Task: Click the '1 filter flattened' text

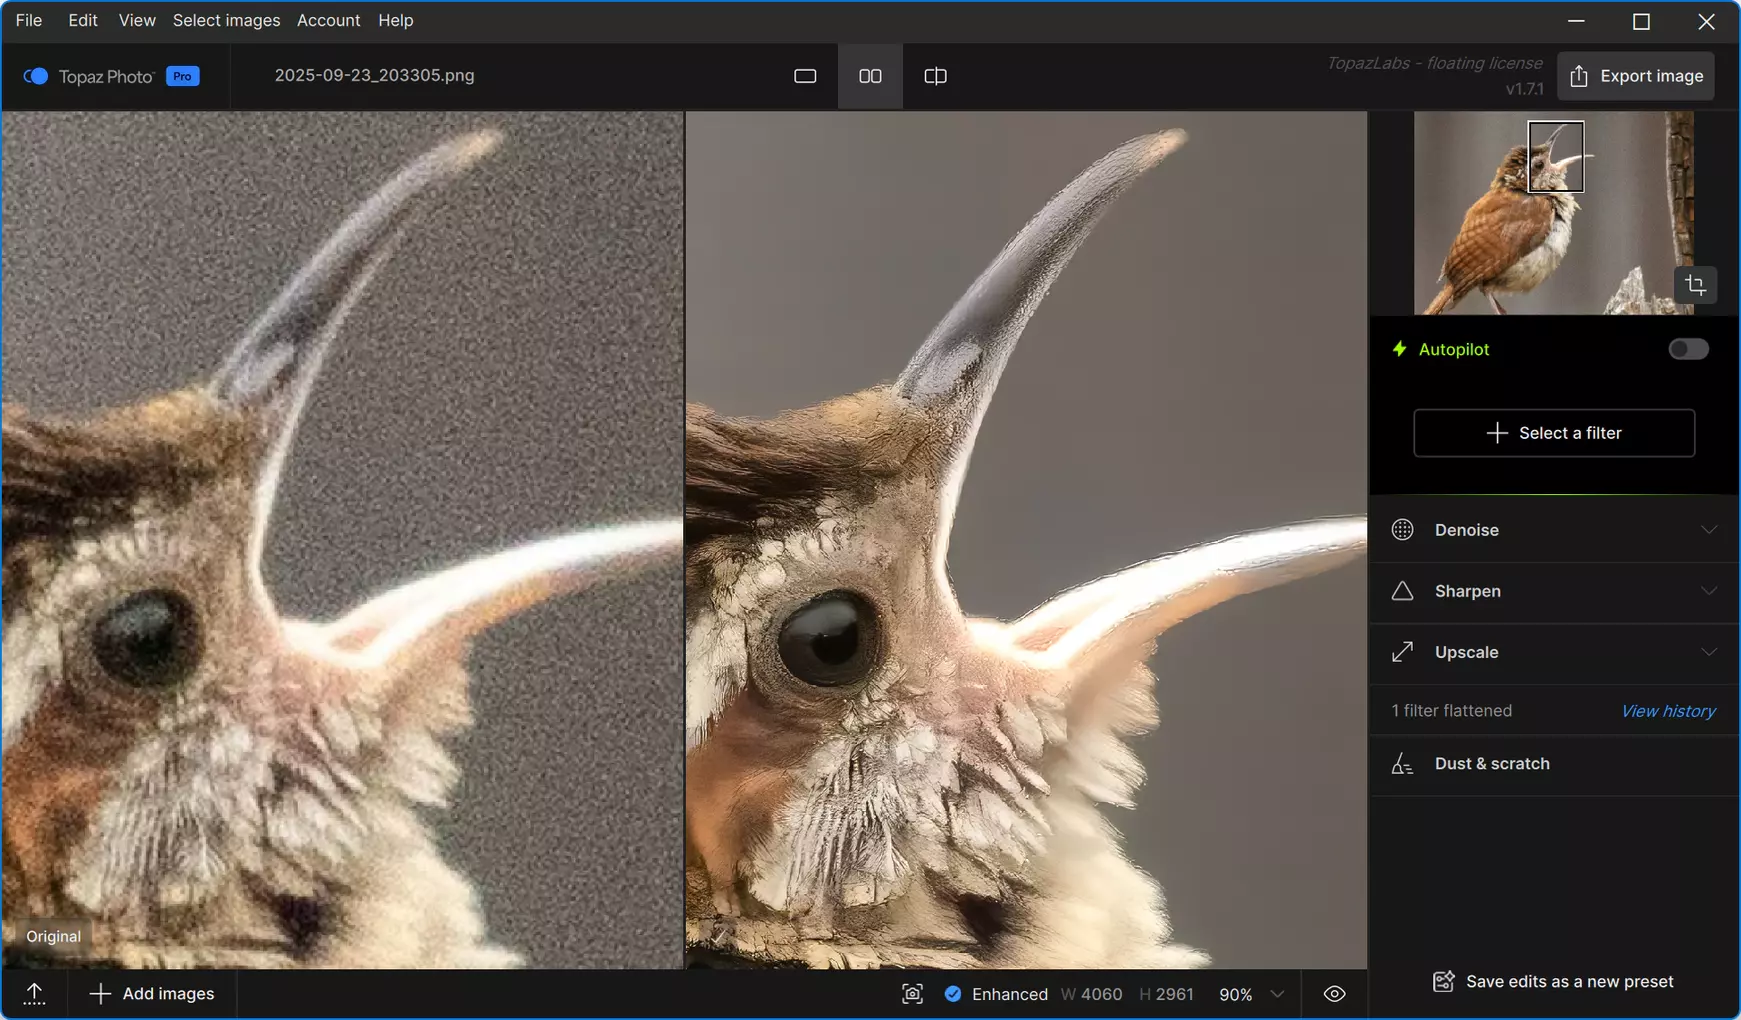Action: 1451,711
